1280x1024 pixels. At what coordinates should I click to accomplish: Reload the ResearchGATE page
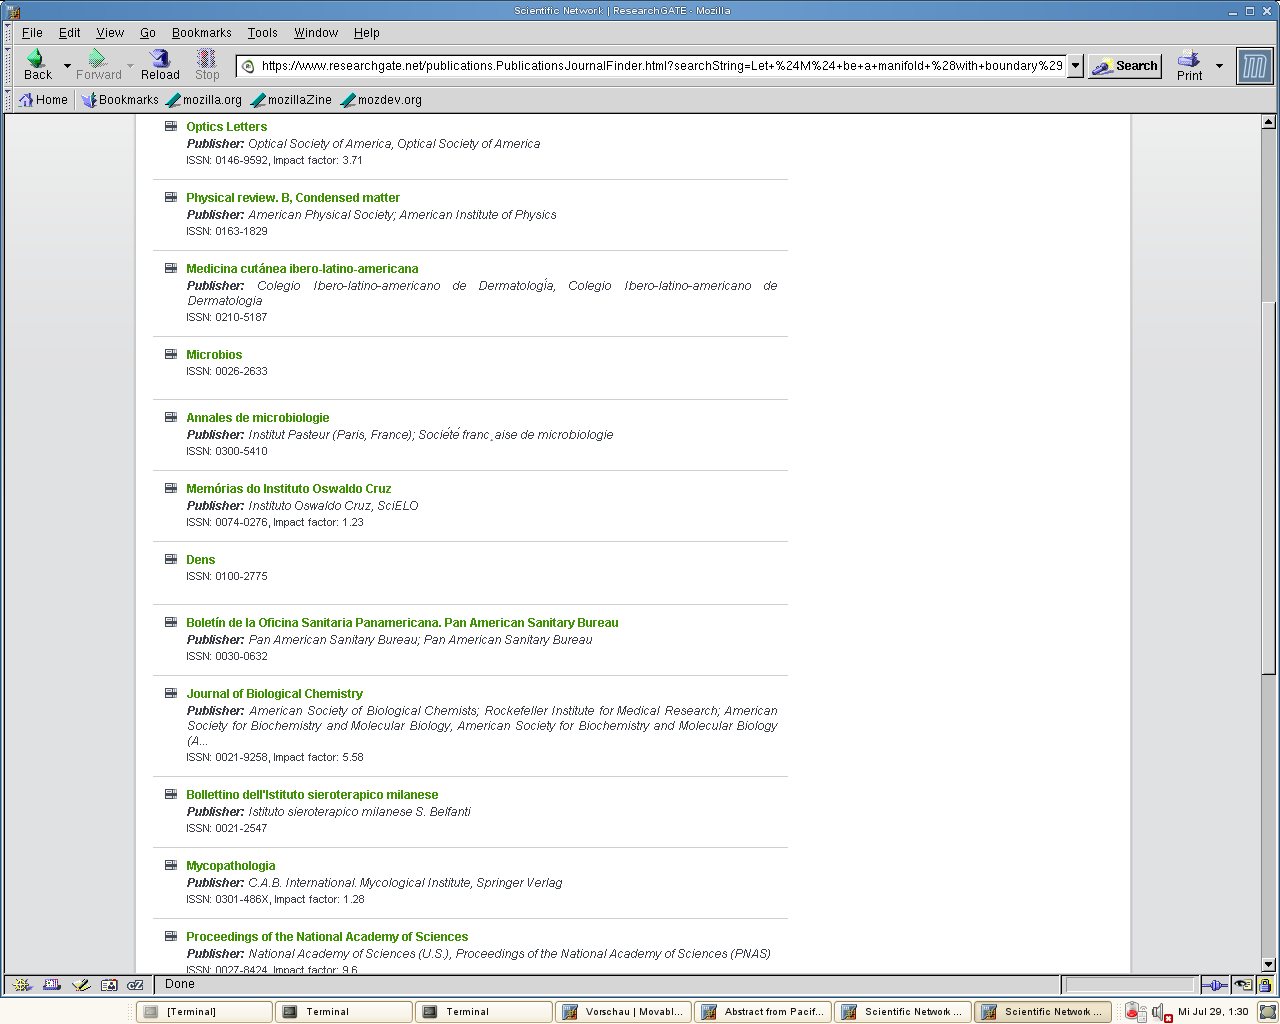coord(159,64)
